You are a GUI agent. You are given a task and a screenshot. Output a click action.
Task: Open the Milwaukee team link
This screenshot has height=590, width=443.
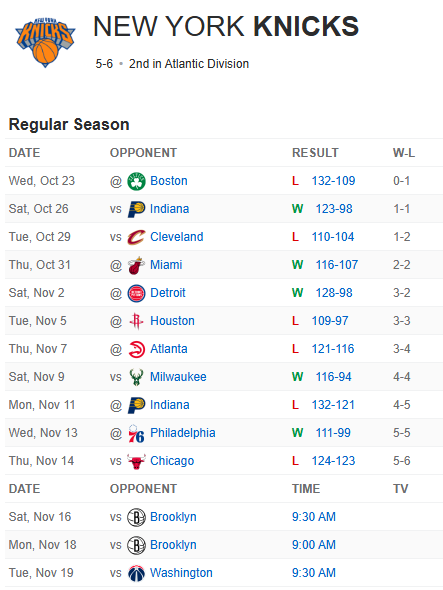point(178,377)
